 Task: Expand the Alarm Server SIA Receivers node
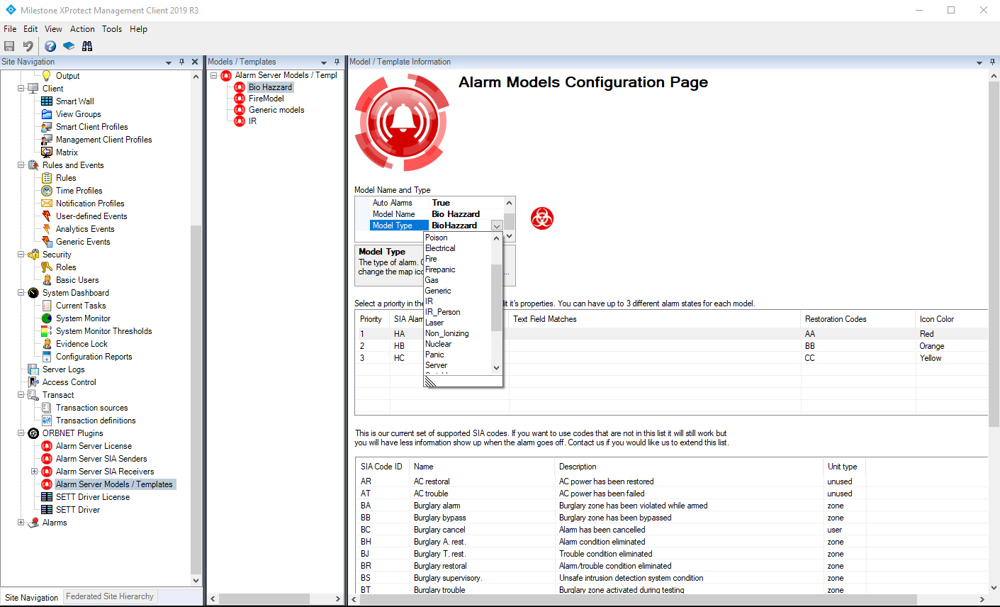[x=34, y=471]
